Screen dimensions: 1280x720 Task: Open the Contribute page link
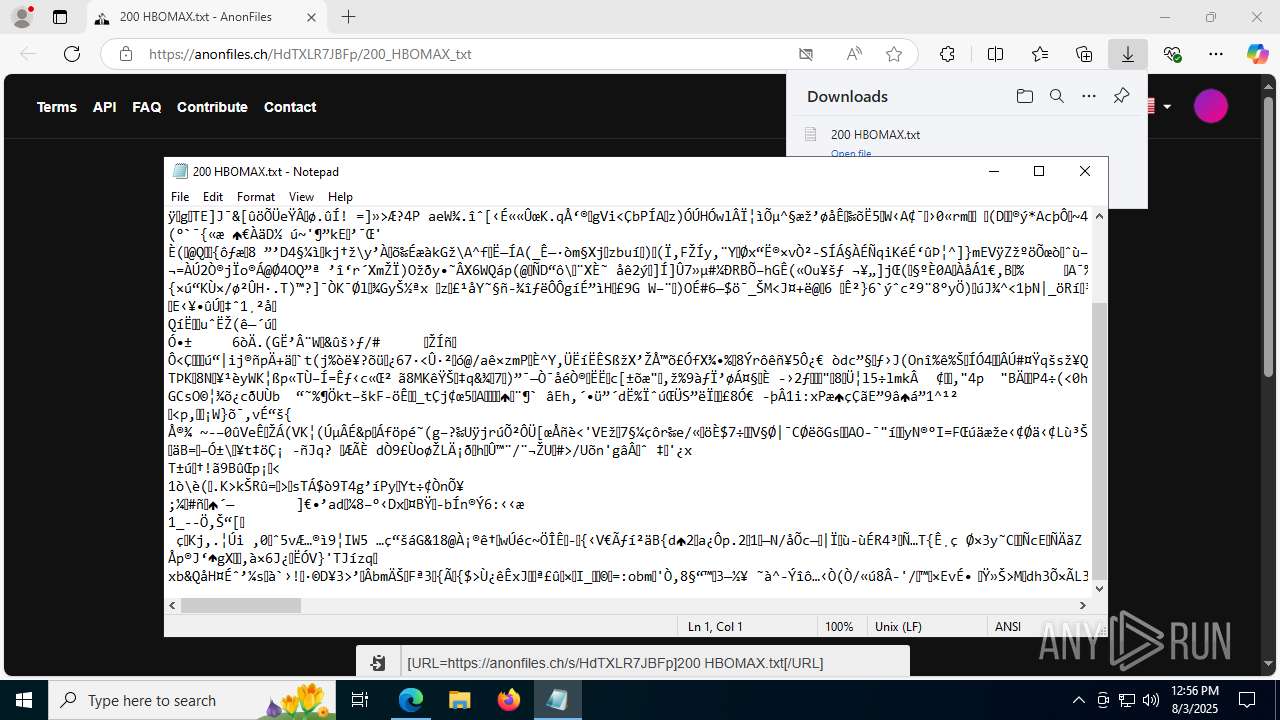tap(212, 107)
